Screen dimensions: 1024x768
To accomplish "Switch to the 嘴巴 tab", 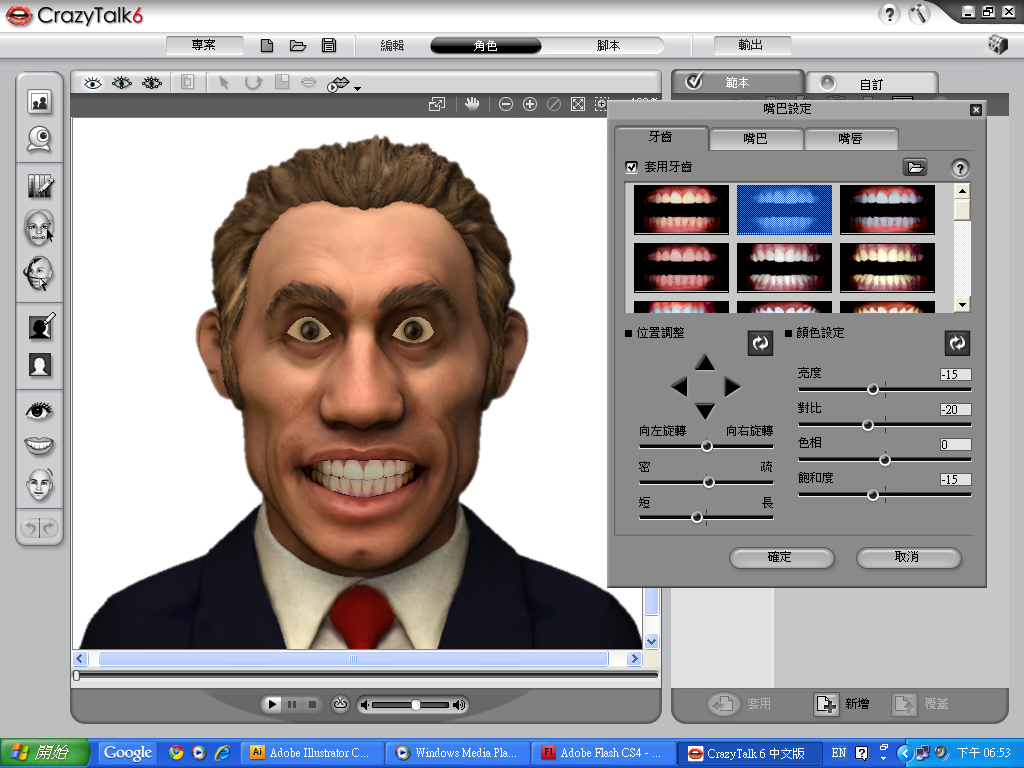I will [x=755, y=139].
